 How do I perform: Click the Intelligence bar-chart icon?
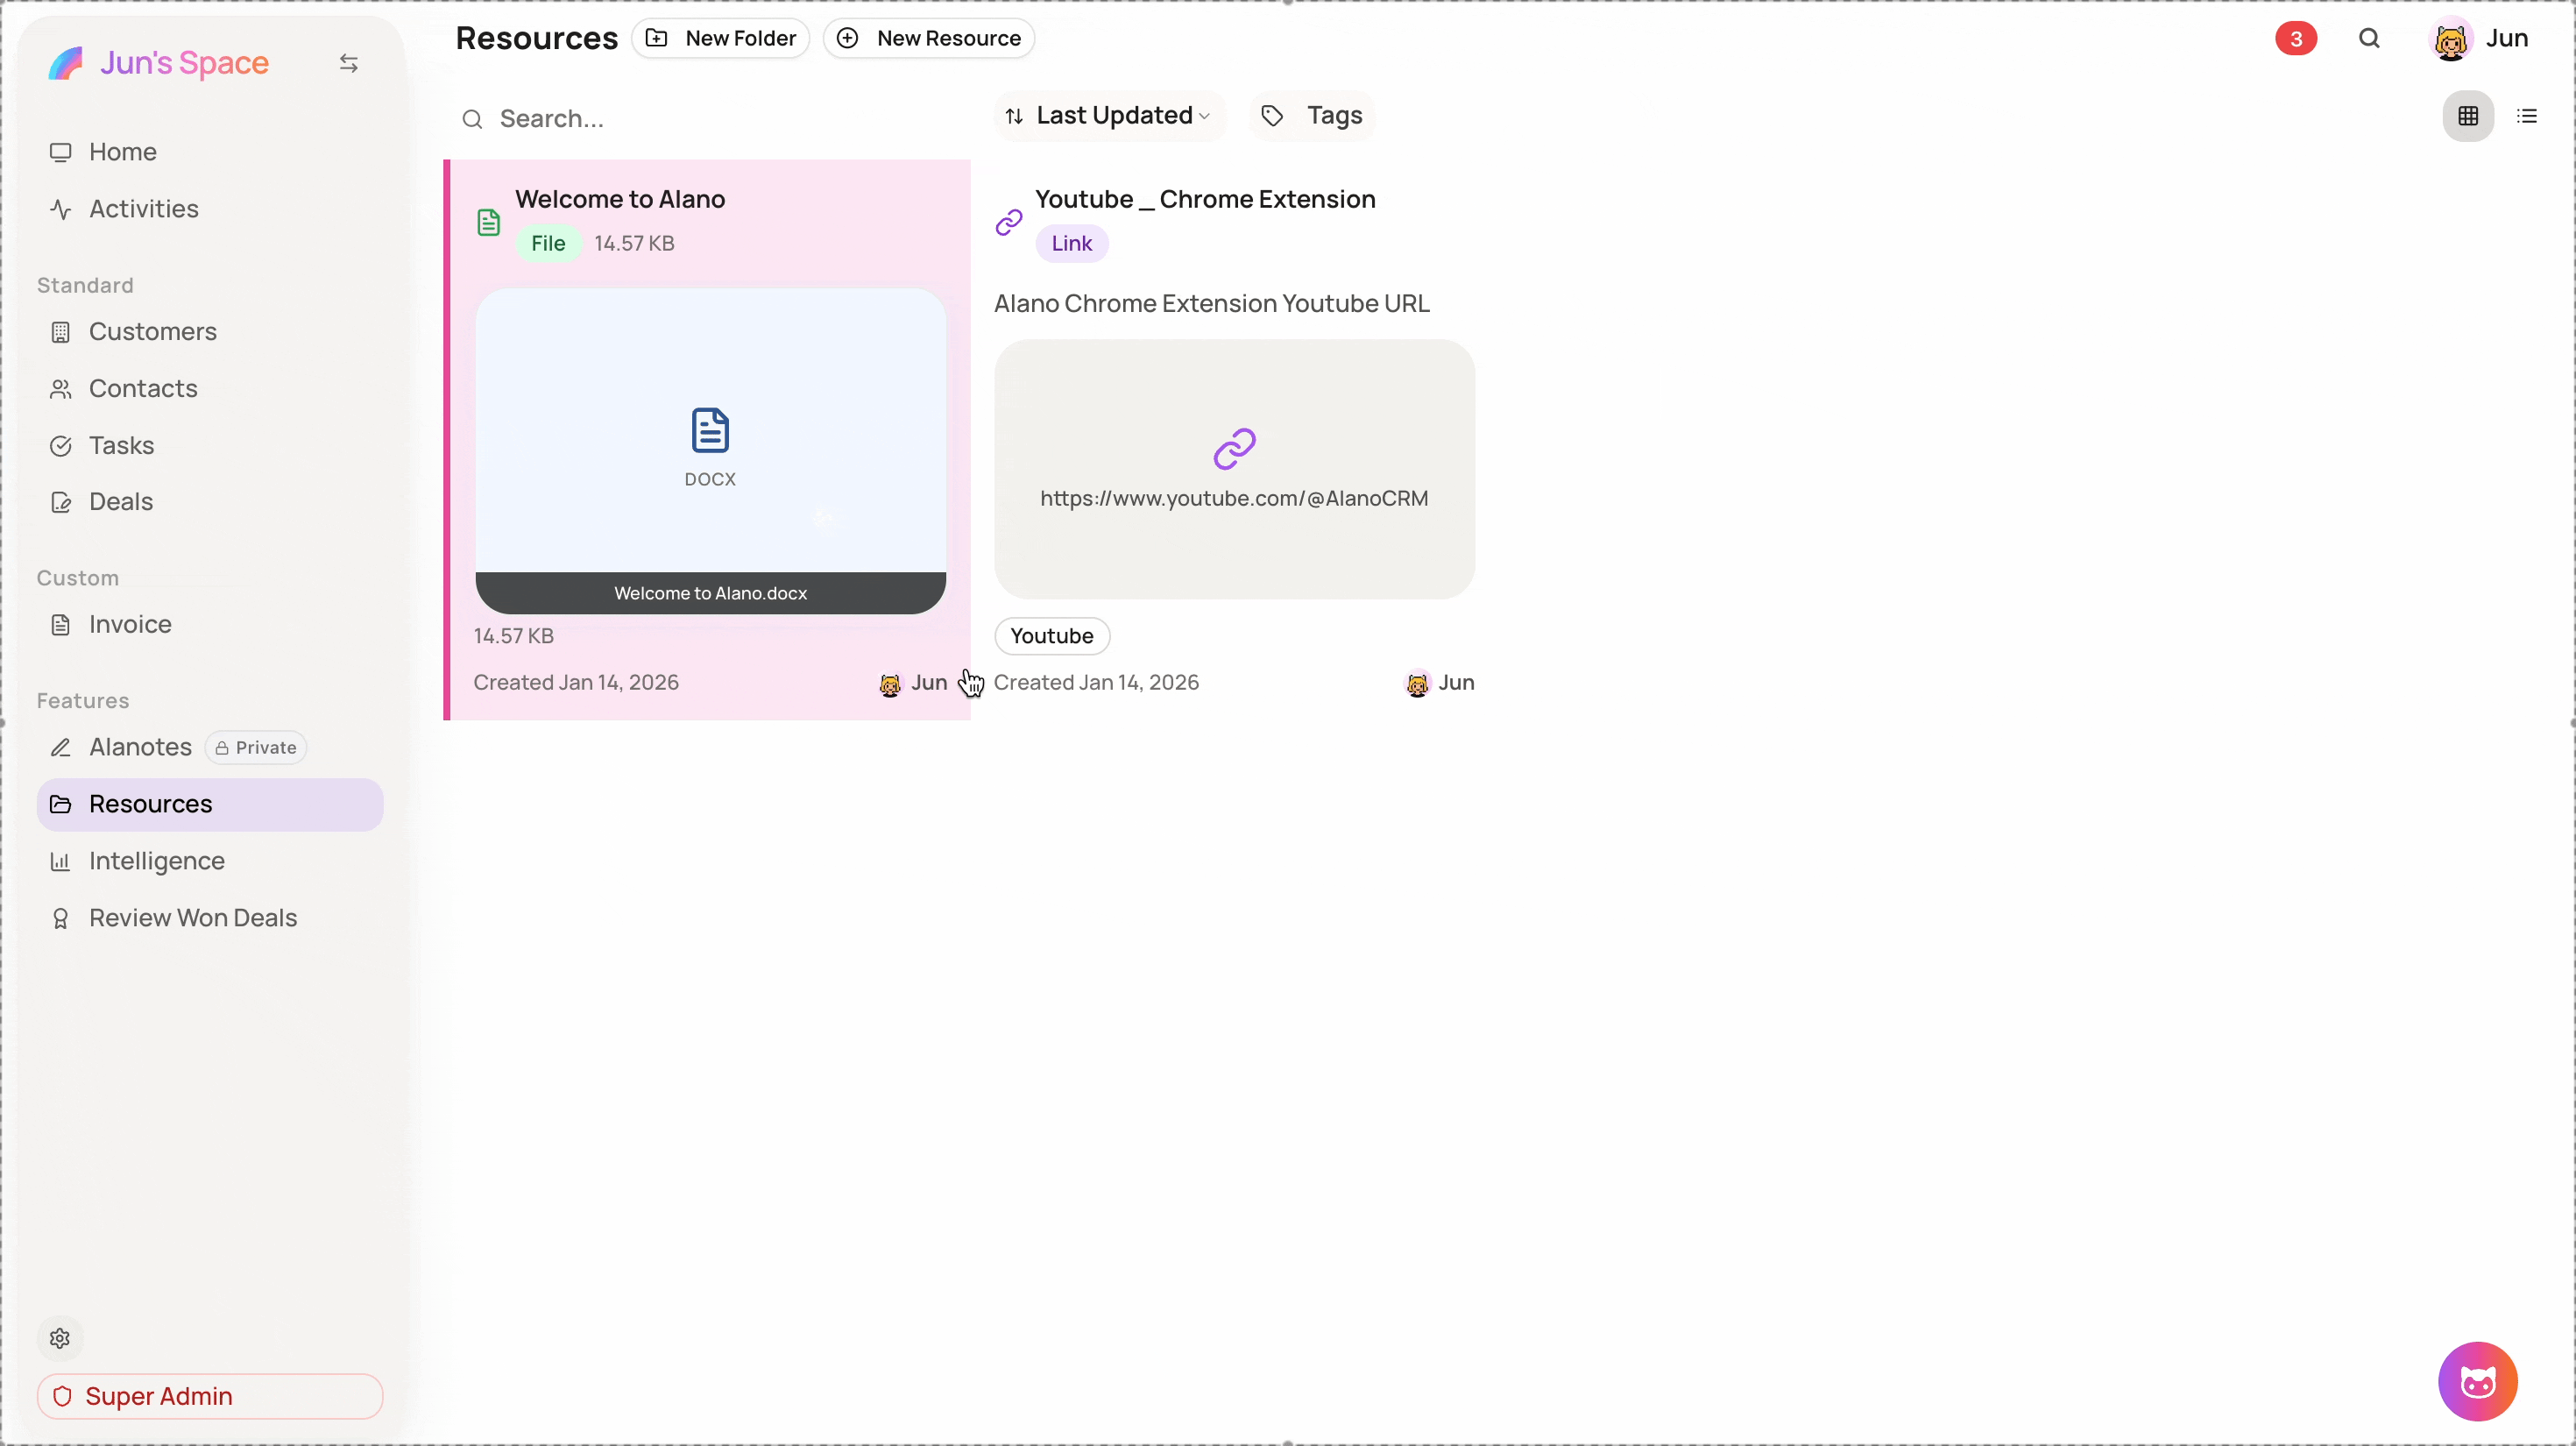click(61, 862)
